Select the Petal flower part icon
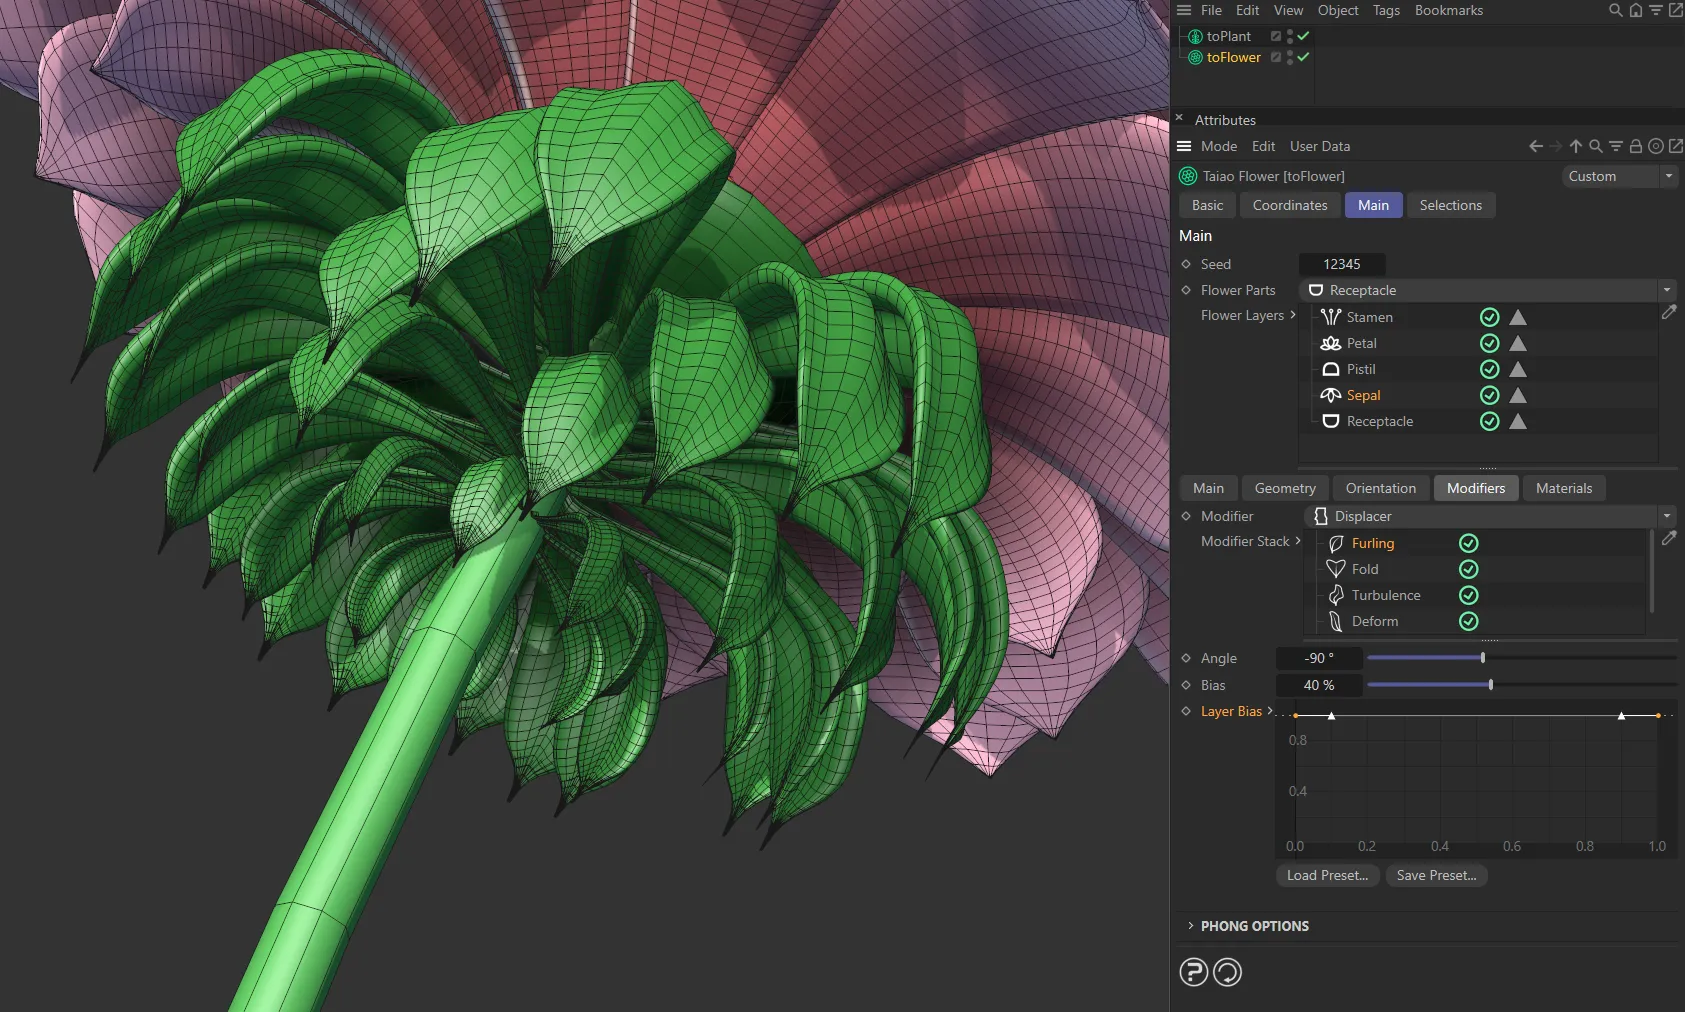The image size is (1685, 1012). pyautogui.click(x=1330, y=343)
